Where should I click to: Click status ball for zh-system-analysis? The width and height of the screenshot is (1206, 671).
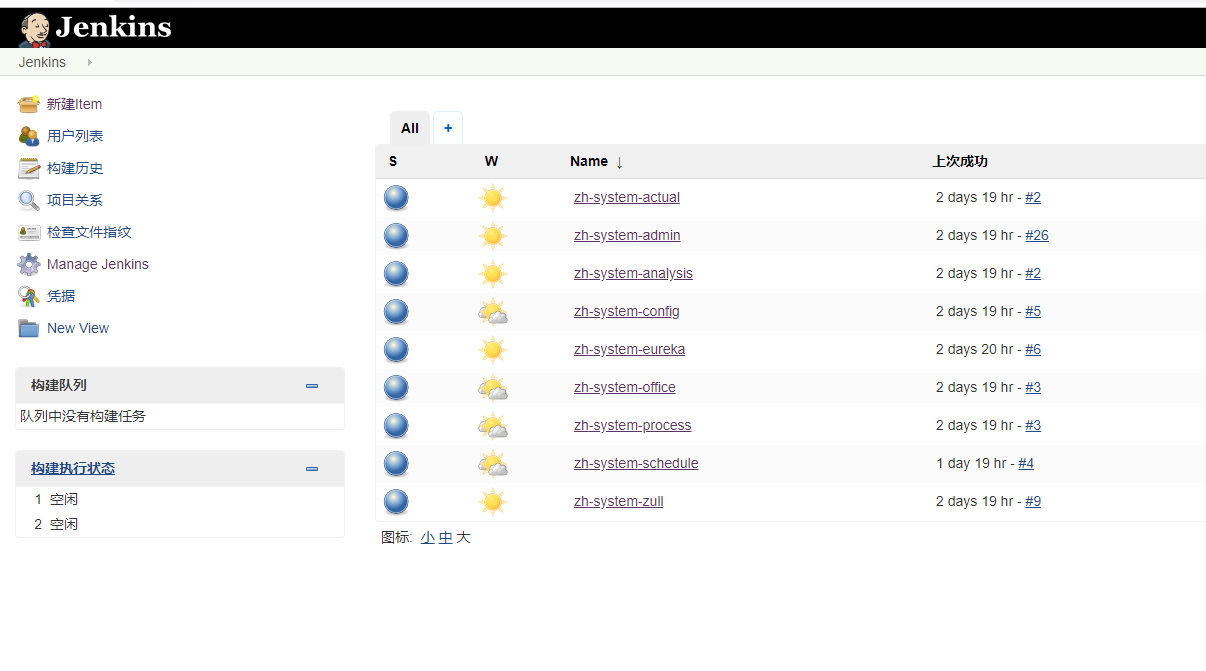[396, 274]
